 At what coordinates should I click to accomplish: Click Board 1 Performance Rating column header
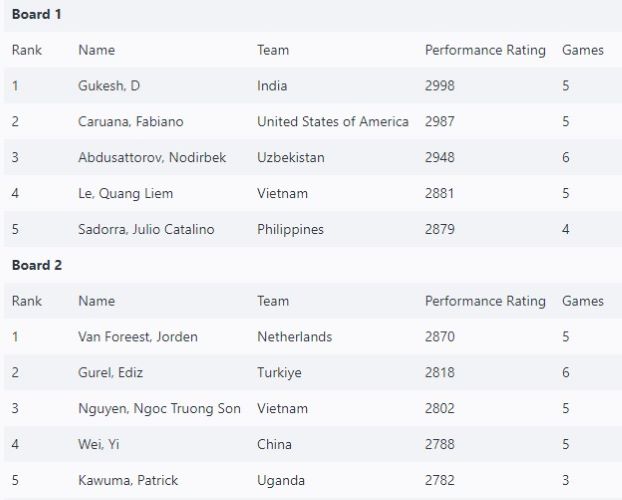[x=485, y=50]
